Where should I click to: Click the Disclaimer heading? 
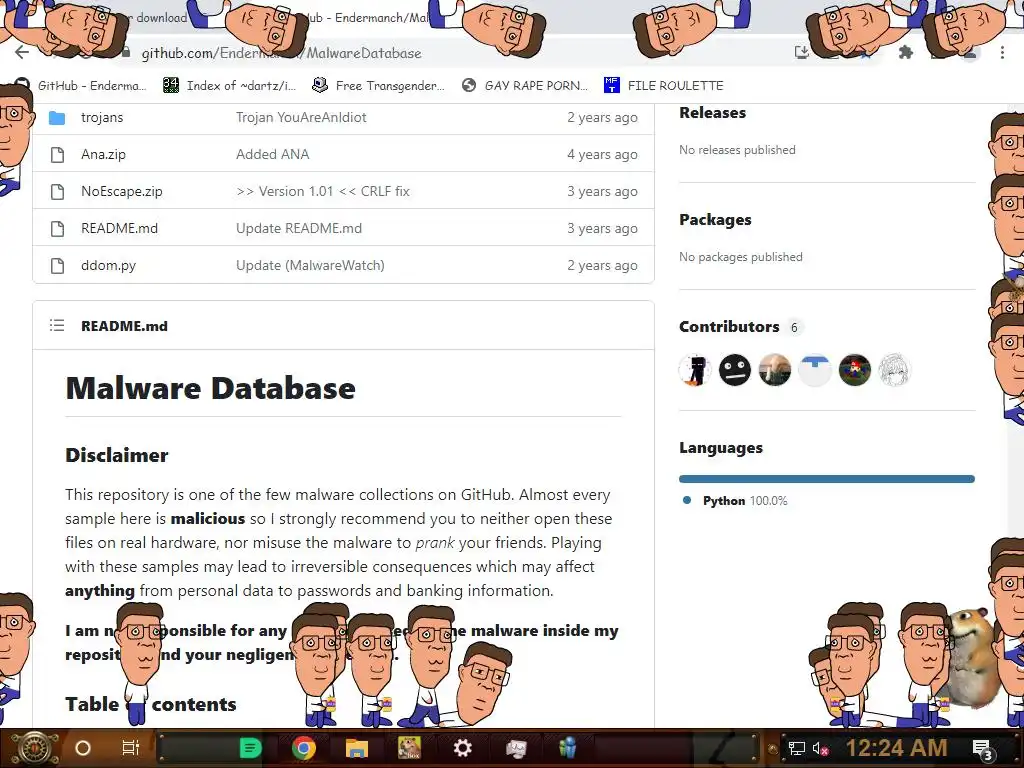pos(117,455)
